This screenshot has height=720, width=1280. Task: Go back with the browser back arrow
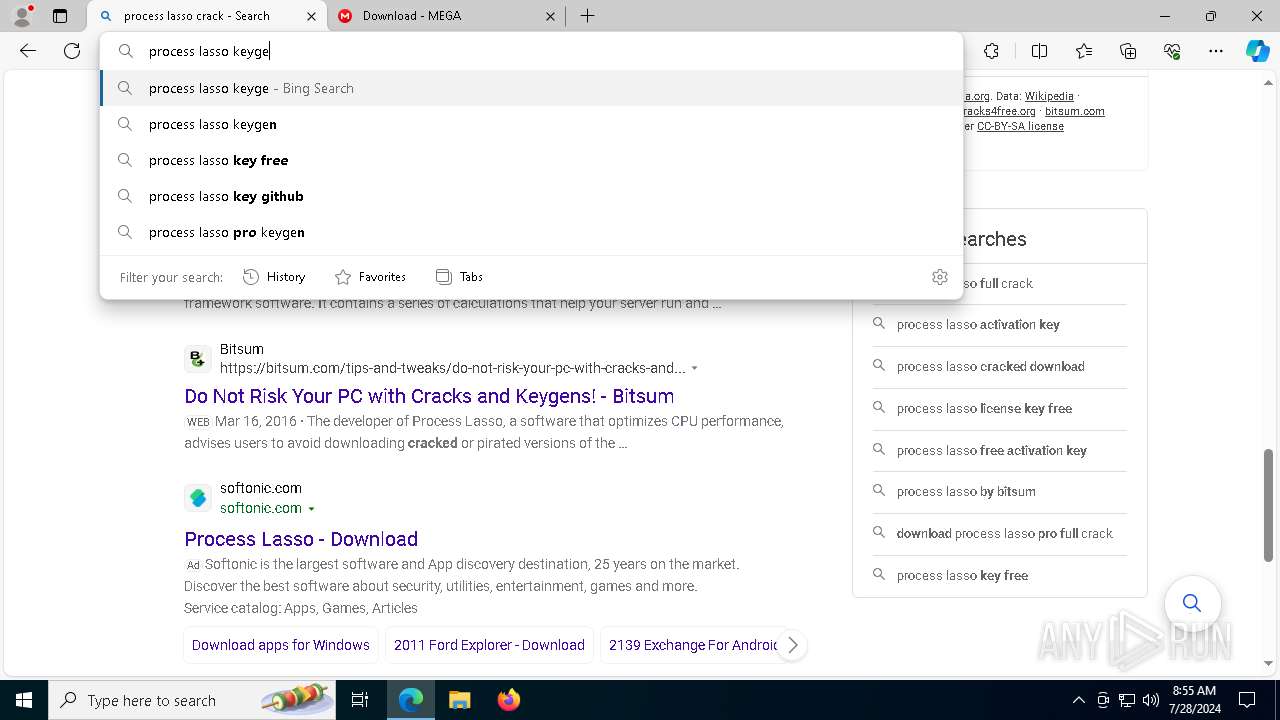point(28,51)
